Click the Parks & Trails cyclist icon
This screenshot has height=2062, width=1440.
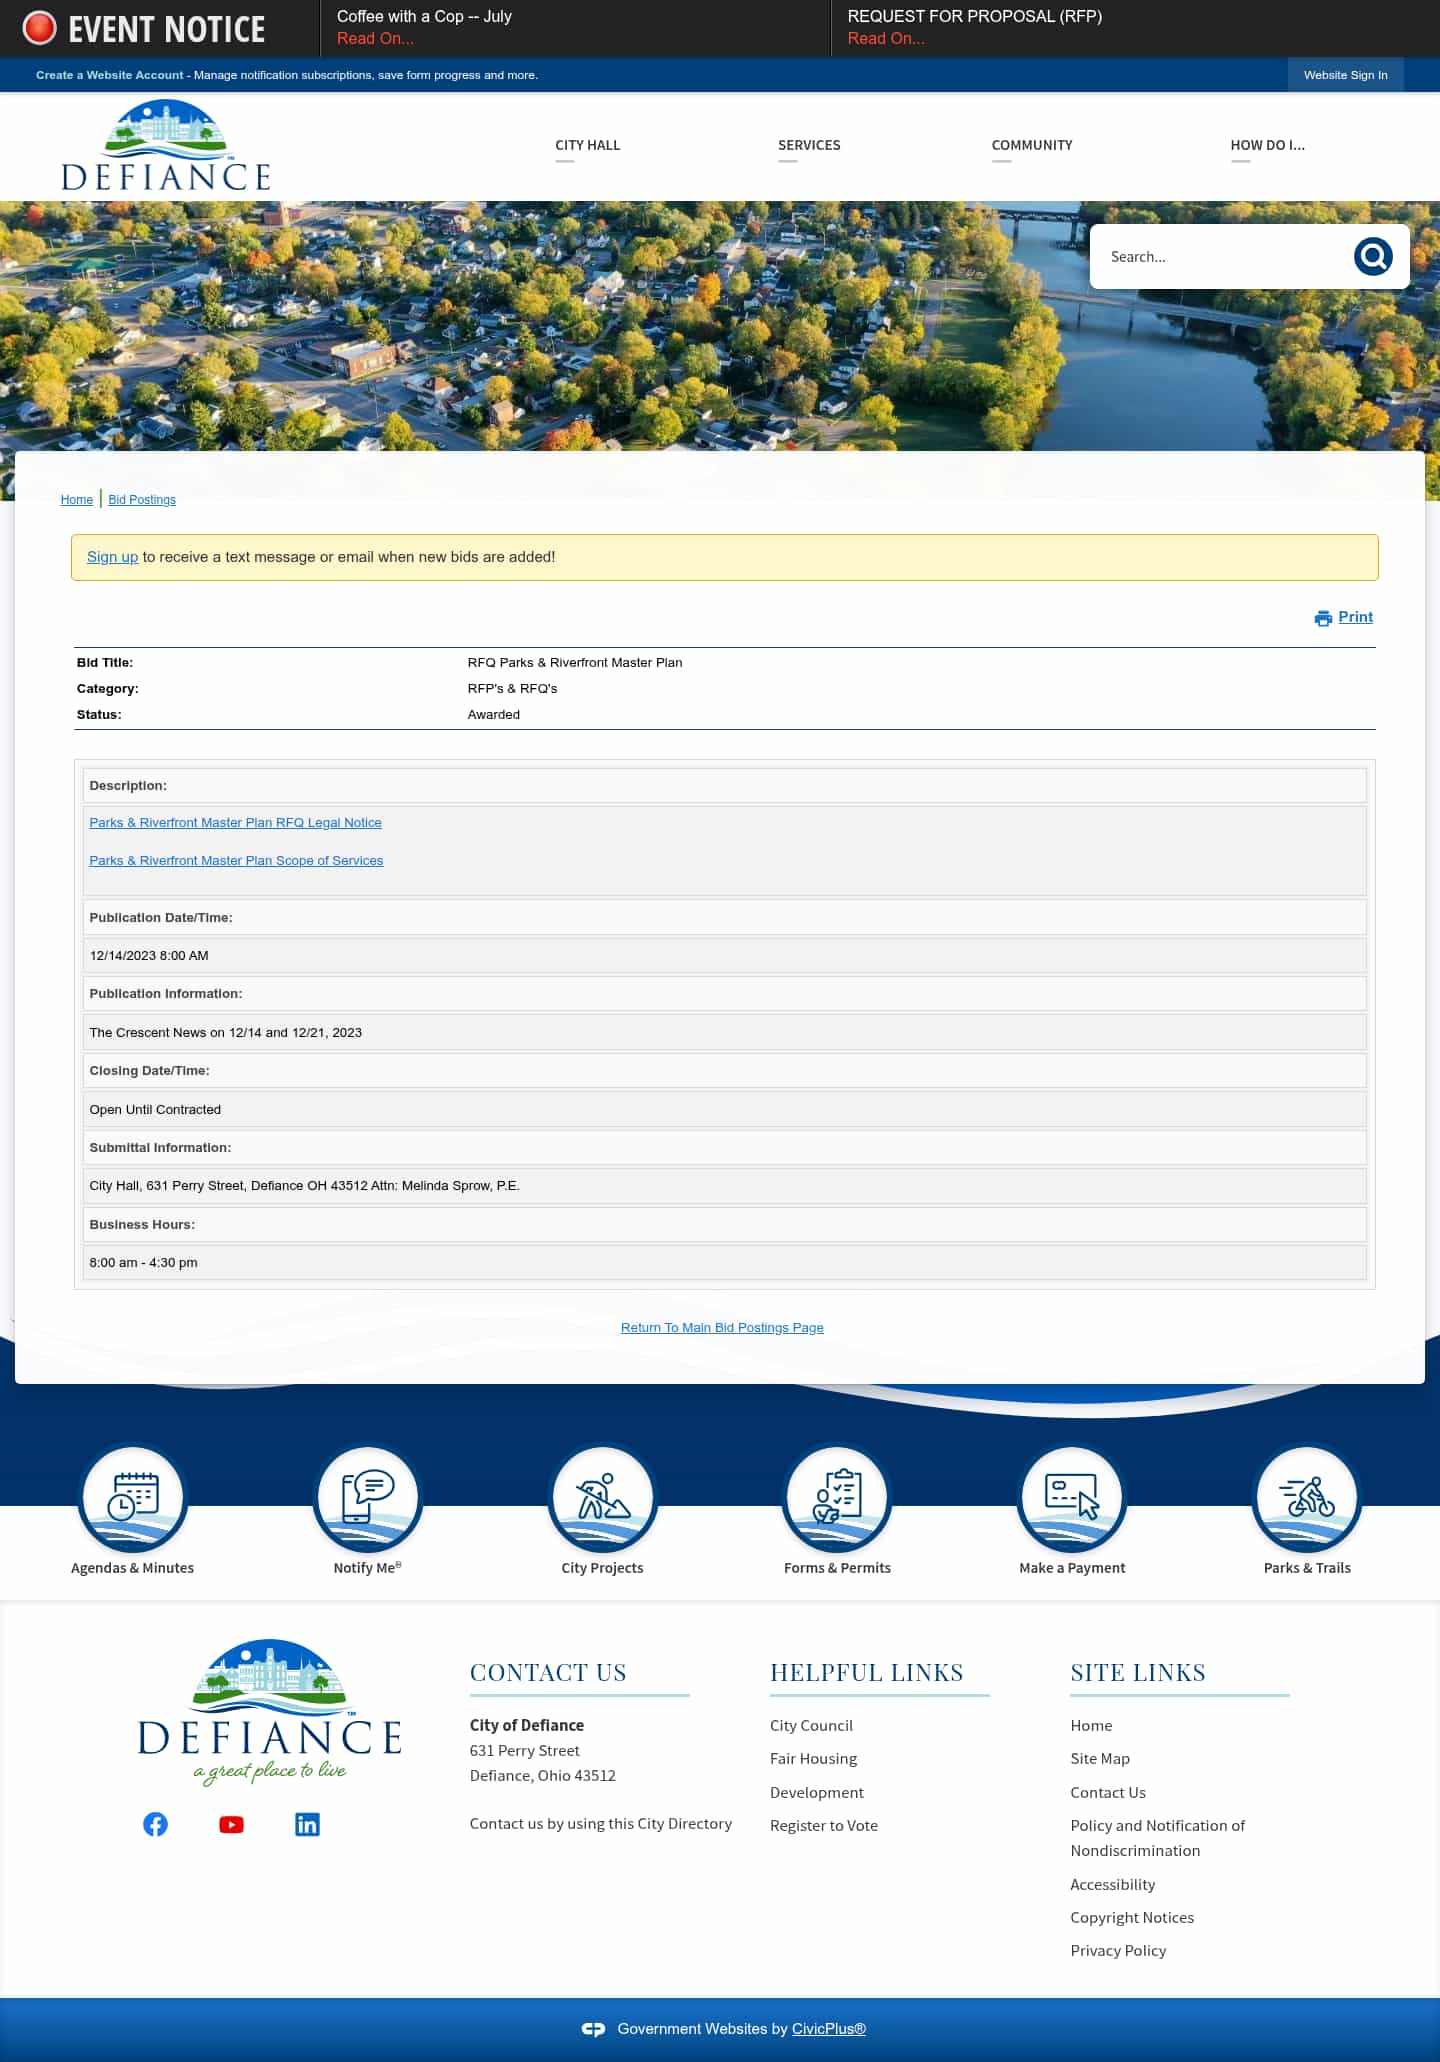click(x=1307, y=1497)
